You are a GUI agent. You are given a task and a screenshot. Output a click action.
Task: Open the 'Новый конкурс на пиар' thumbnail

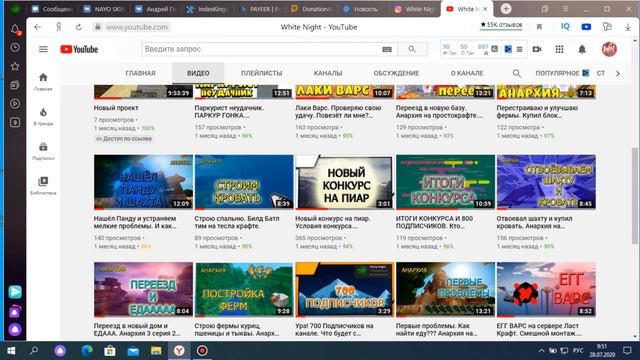tap(345, 182)
